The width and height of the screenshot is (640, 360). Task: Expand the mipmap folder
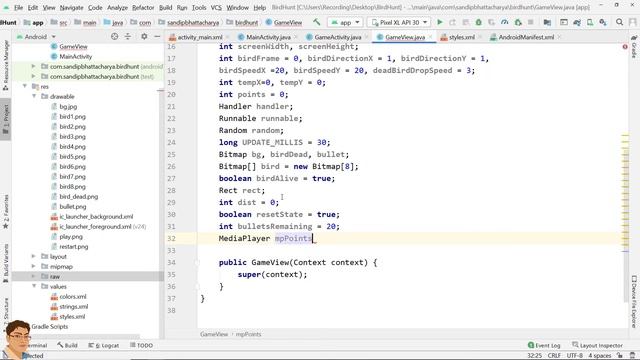coord(34,267)
